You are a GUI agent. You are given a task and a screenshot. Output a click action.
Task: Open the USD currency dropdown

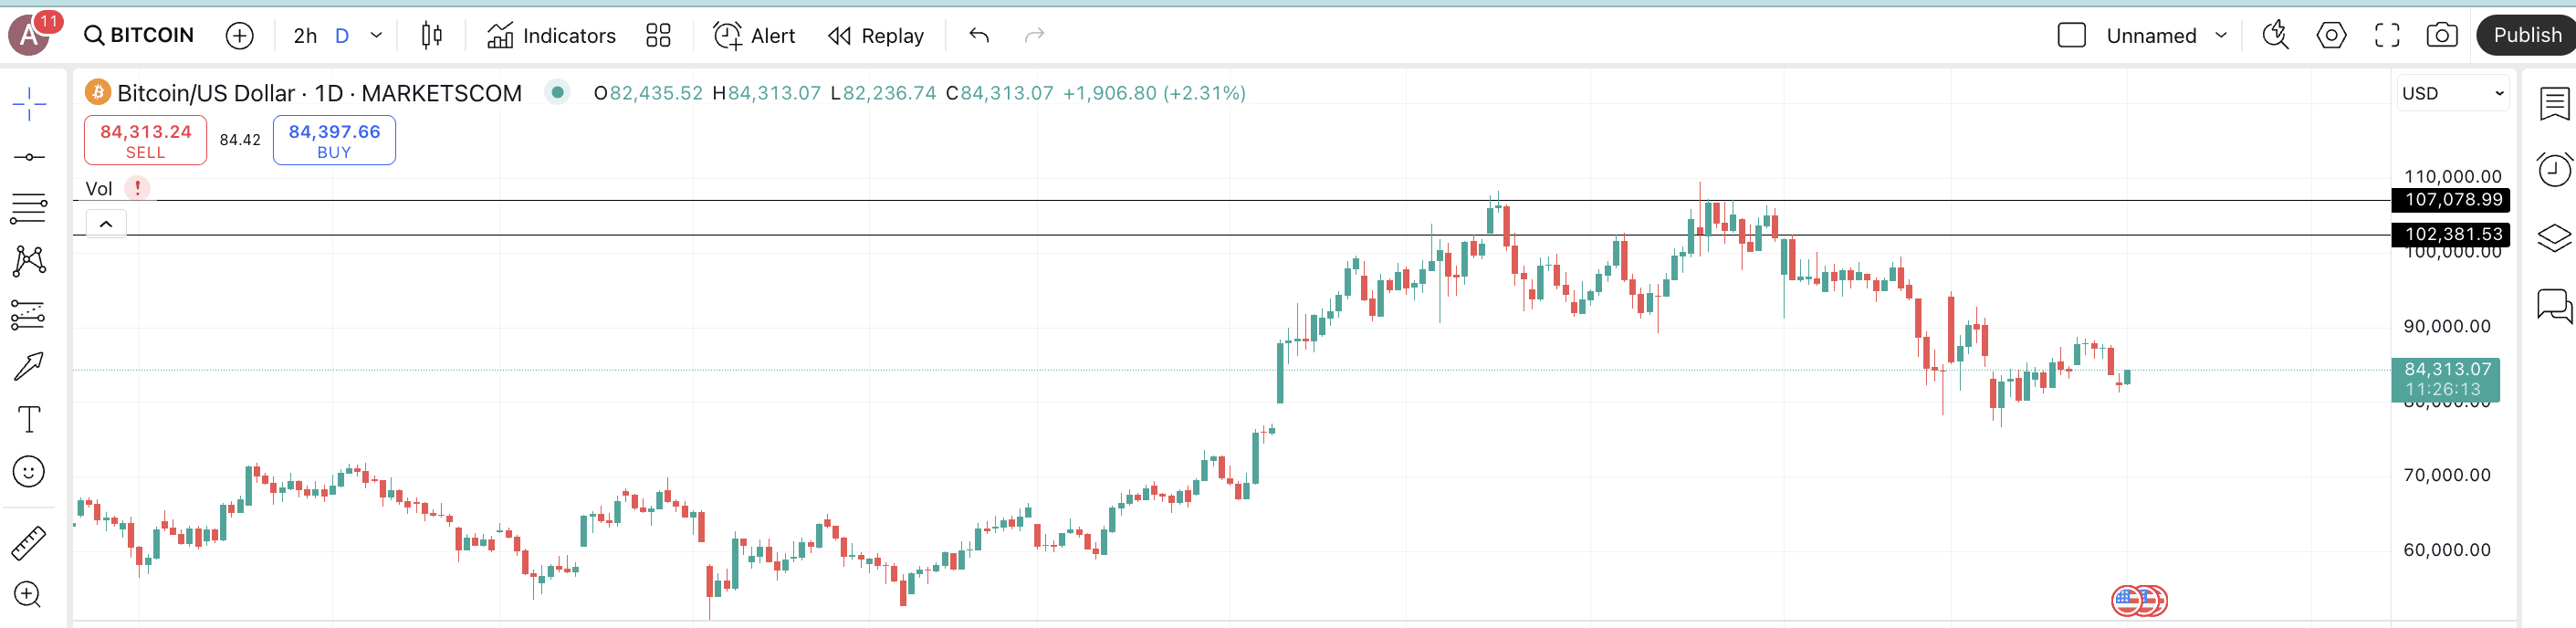[2451, 93]
